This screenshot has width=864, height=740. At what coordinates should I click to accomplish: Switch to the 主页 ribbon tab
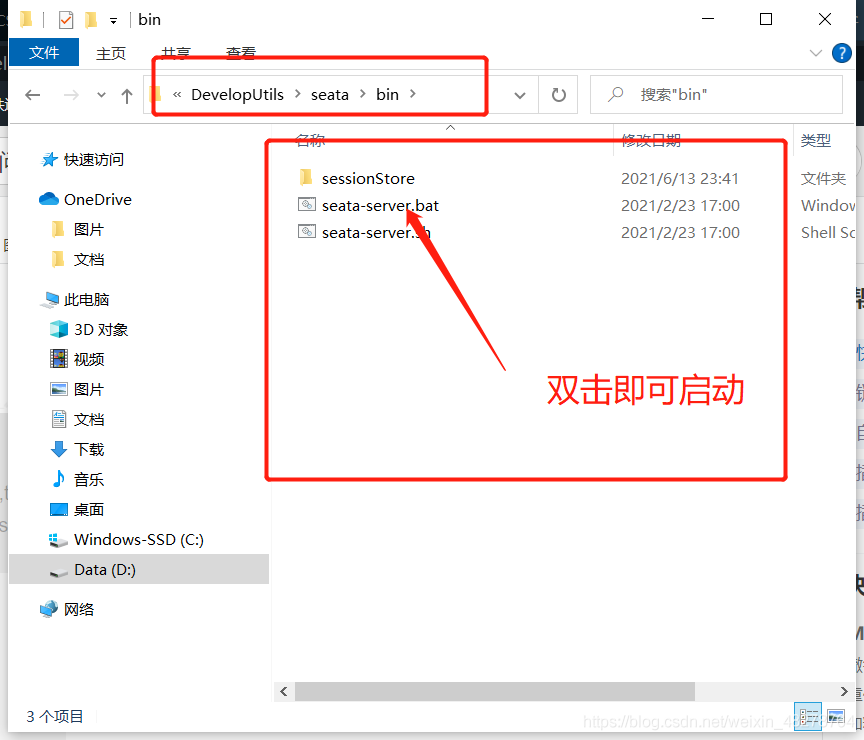tap(111, 53)
